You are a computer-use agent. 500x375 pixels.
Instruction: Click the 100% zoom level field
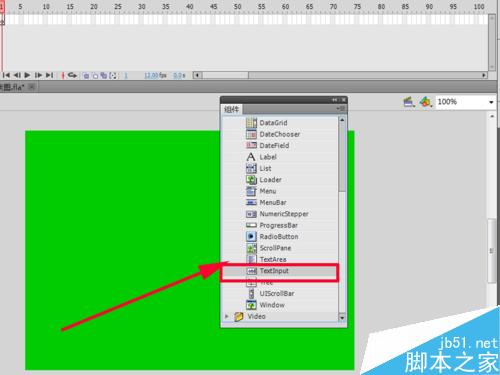[x=462, y=102]
